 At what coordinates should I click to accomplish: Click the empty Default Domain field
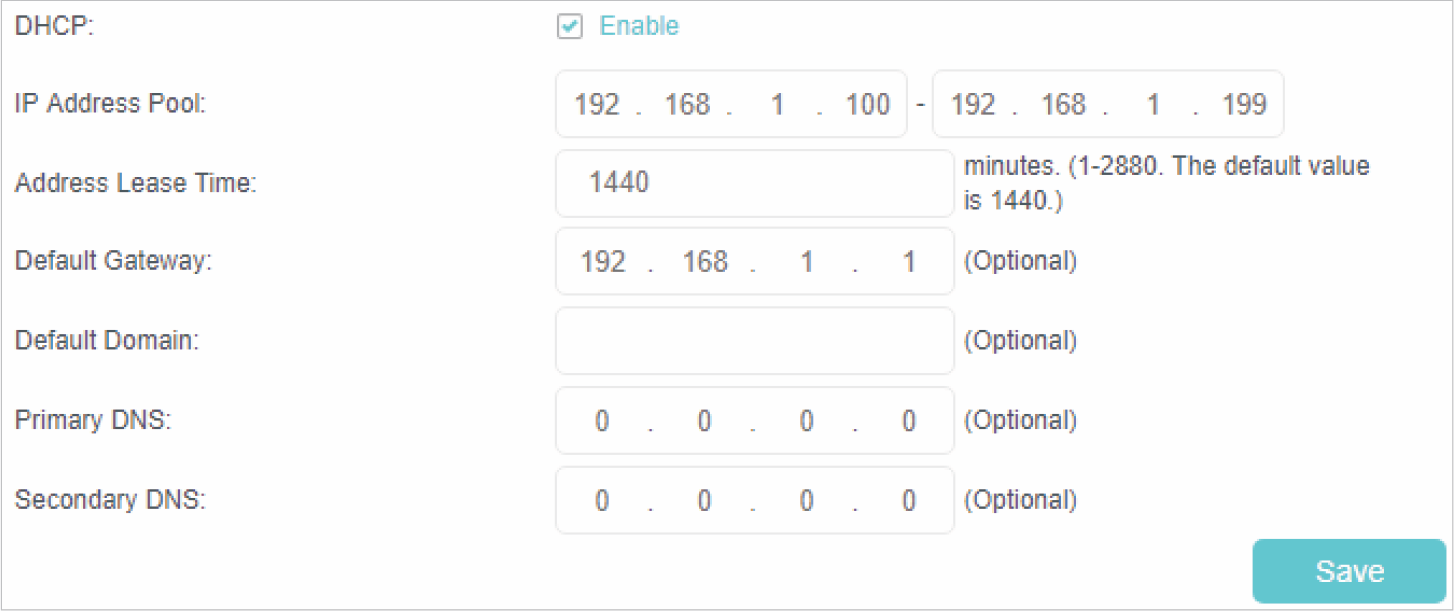pos(754,340)
